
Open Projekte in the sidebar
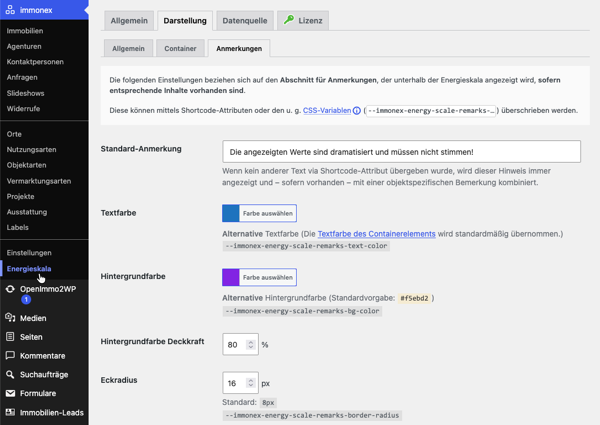click(21, 196)
